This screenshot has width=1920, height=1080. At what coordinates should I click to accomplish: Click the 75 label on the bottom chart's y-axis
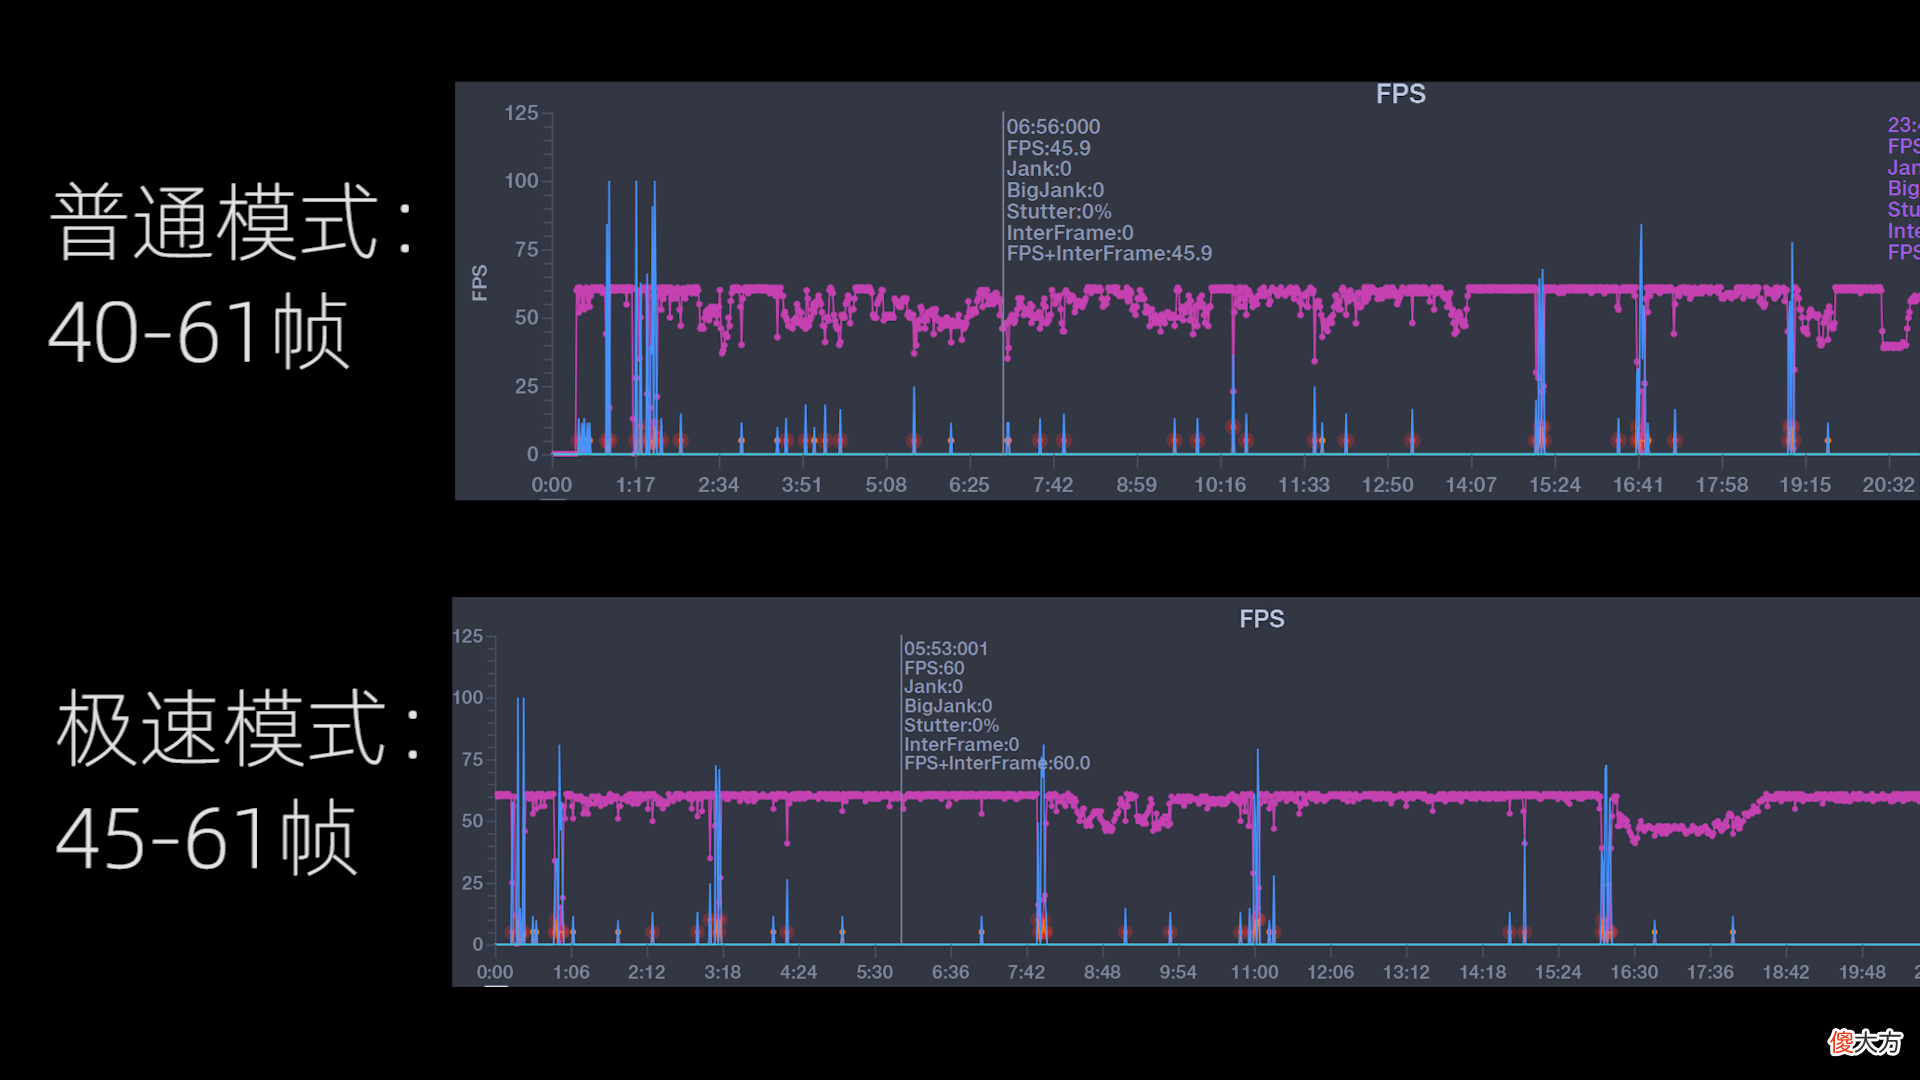click(x=472, y=760)
